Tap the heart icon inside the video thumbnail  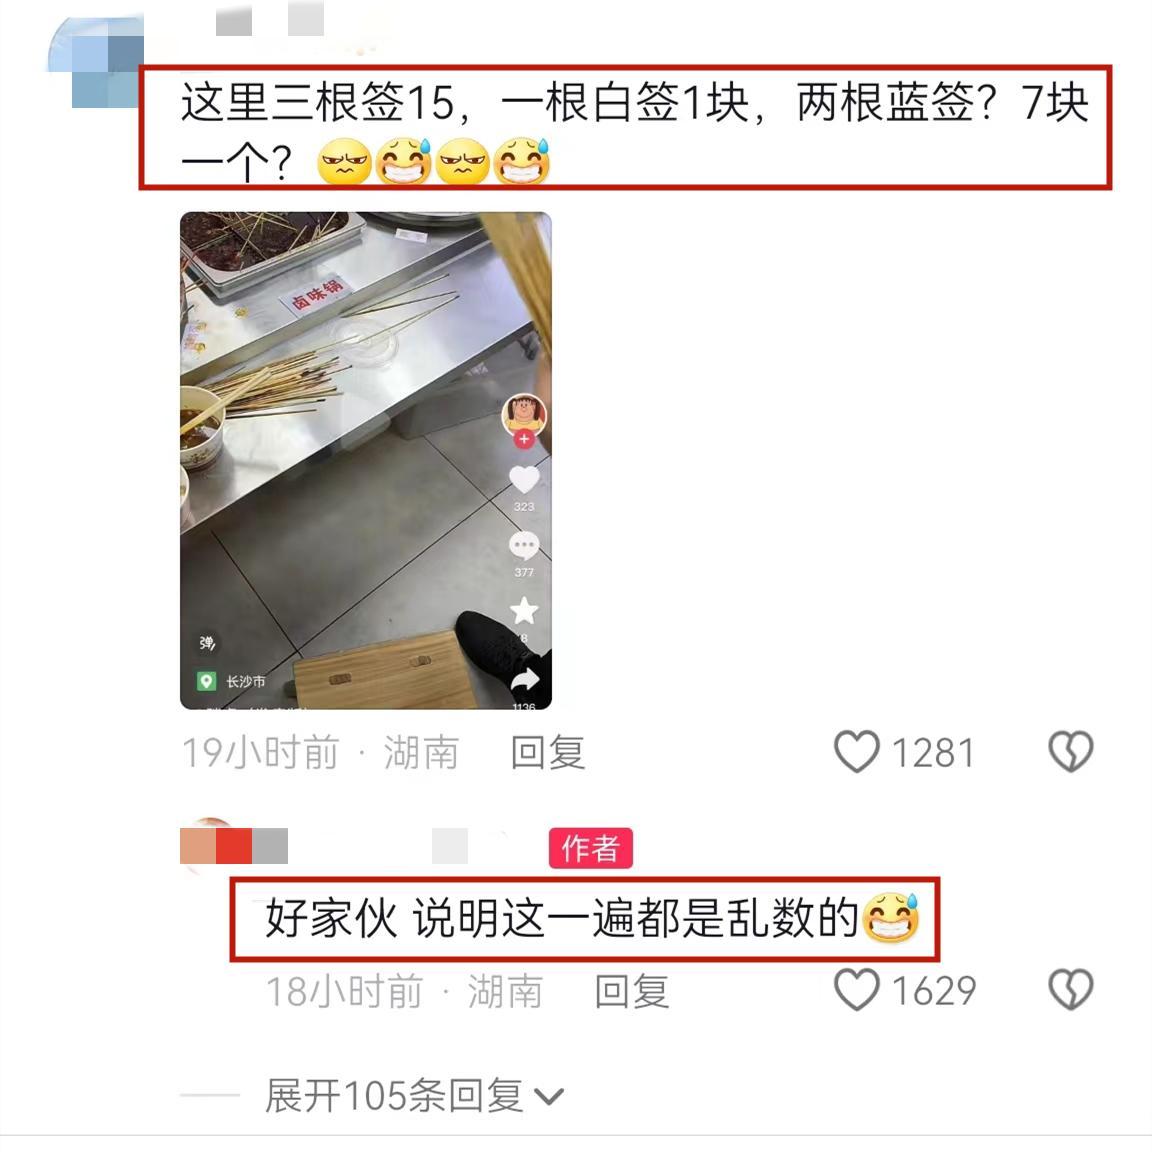coord(524,480)
